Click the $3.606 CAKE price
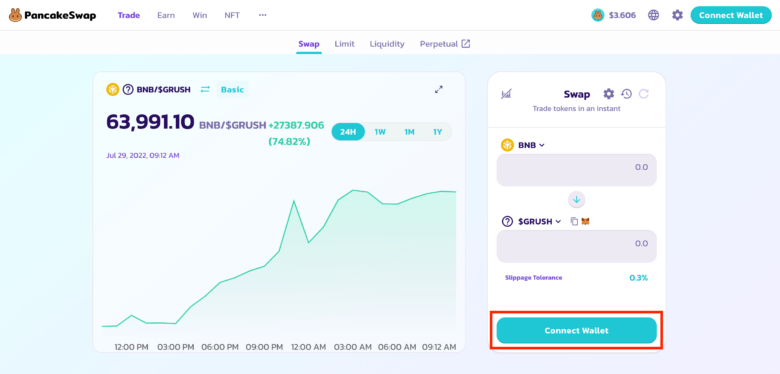 622,15
